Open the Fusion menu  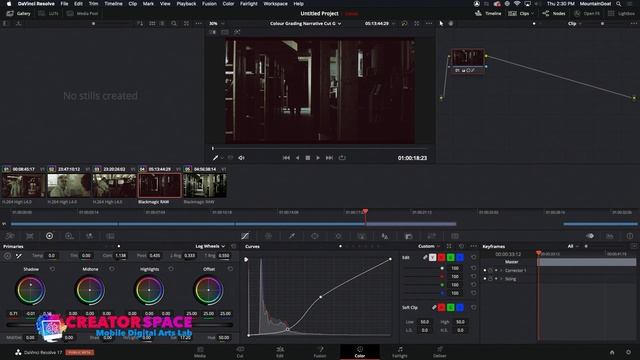click(209, 4)
